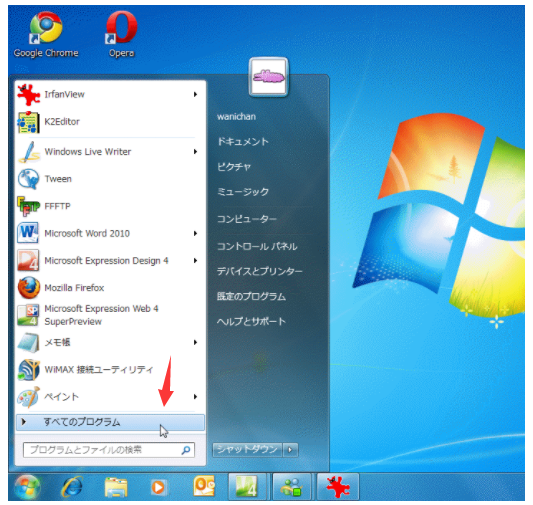Click the search magnifier icon
This screenshot has width=533, height=505.
[x=186, y=450]
